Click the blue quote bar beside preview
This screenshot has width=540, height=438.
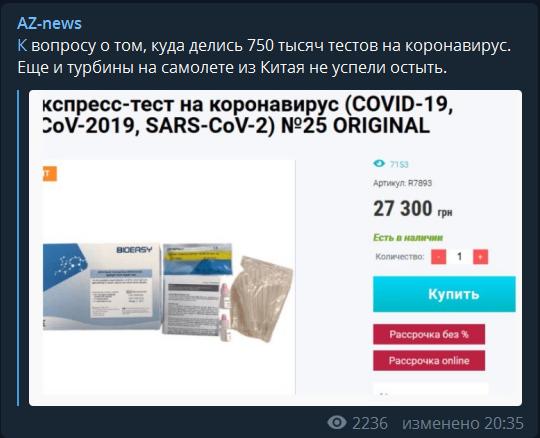point(18,248)
